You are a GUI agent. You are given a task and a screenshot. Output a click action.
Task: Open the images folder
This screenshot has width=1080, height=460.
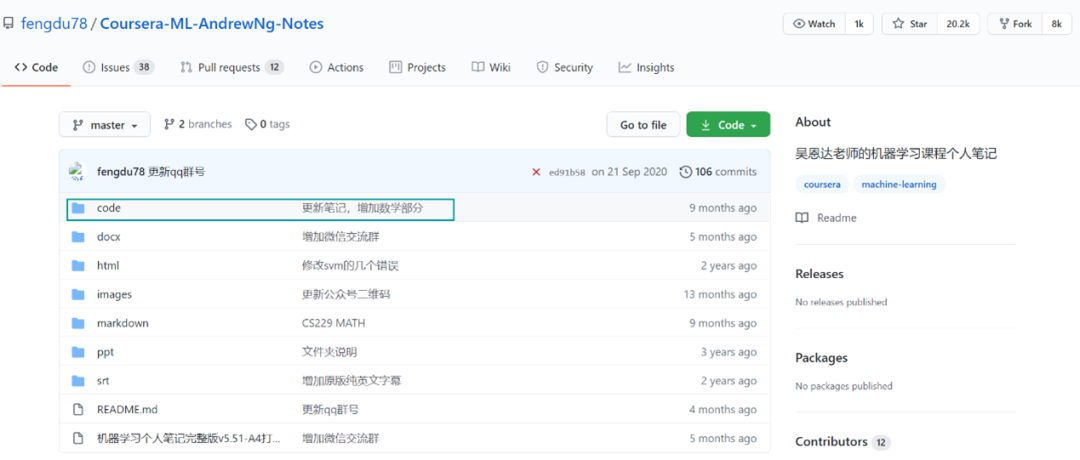pyautogui.click(x=114, y=294)
